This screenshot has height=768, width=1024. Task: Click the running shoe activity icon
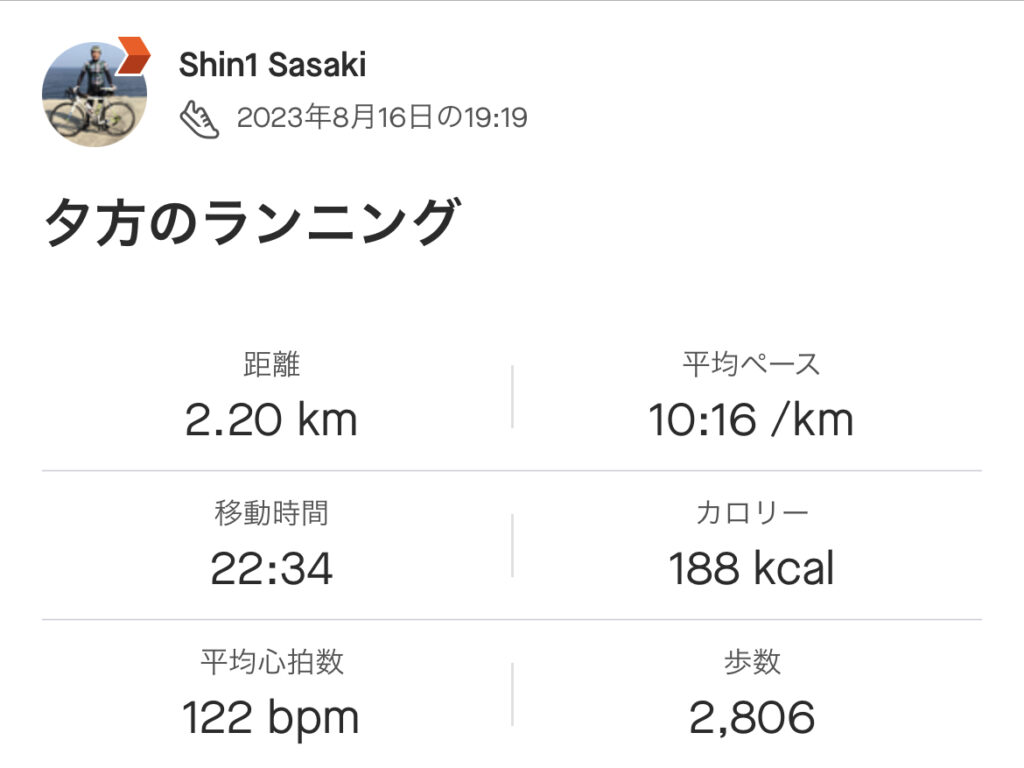(x=199, y=119)
